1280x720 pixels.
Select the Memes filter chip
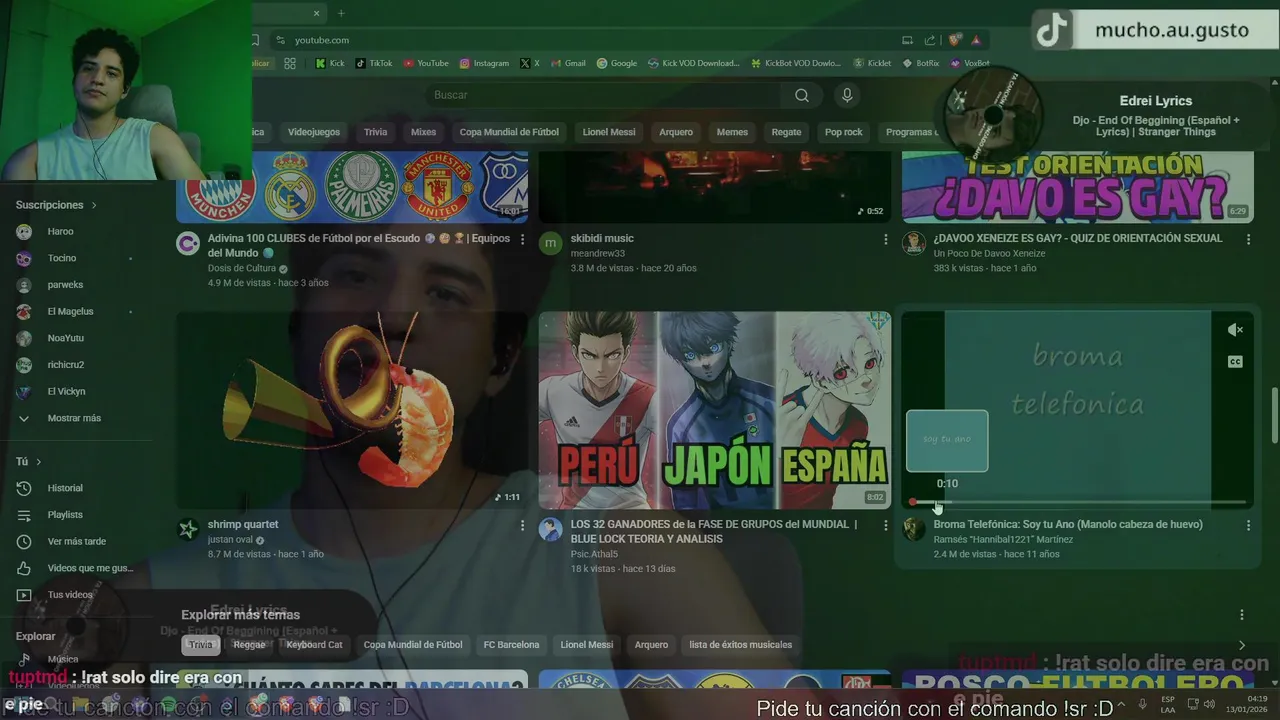pyautogui.click(x=732, y=132)
